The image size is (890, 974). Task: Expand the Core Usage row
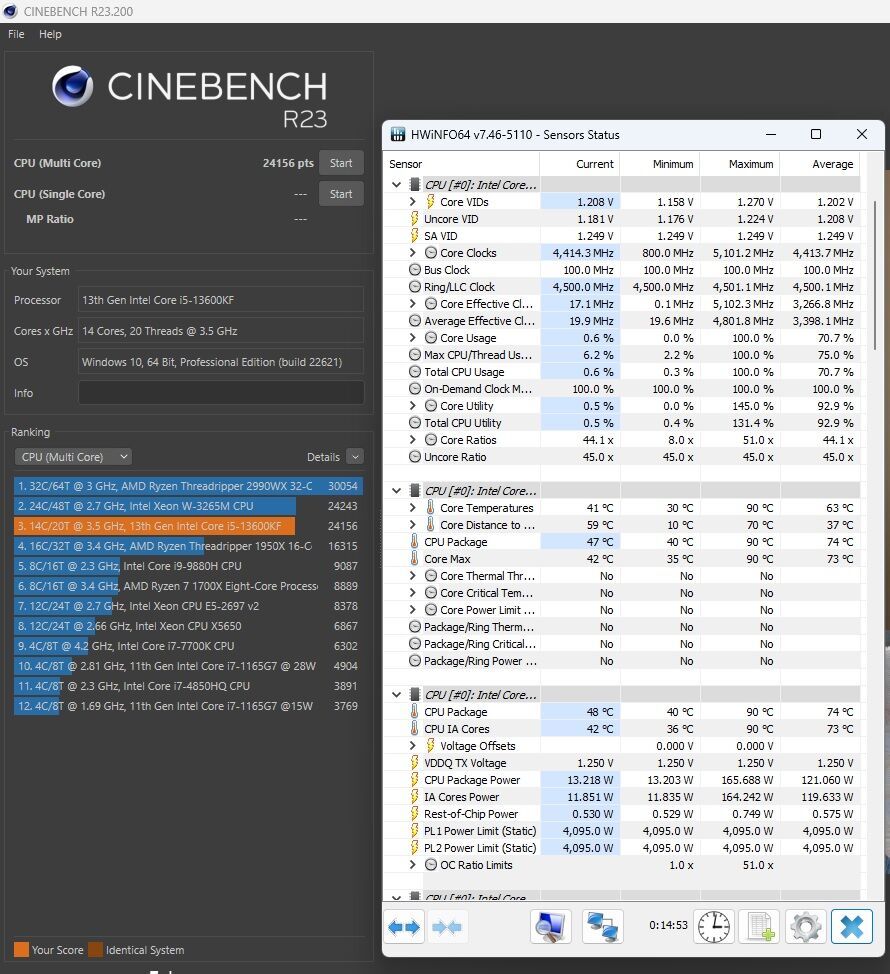(x=412, y=338)
